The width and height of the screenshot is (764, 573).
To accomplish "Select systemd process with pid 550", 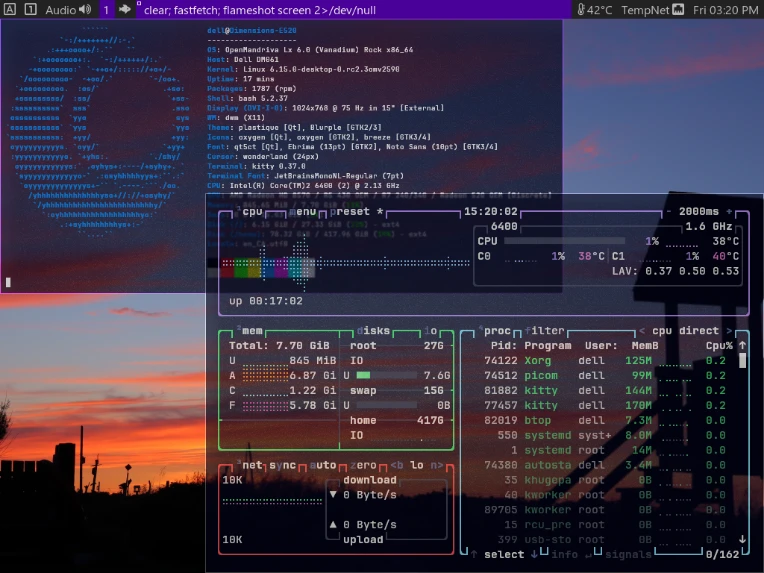I will tap(605, 435).
